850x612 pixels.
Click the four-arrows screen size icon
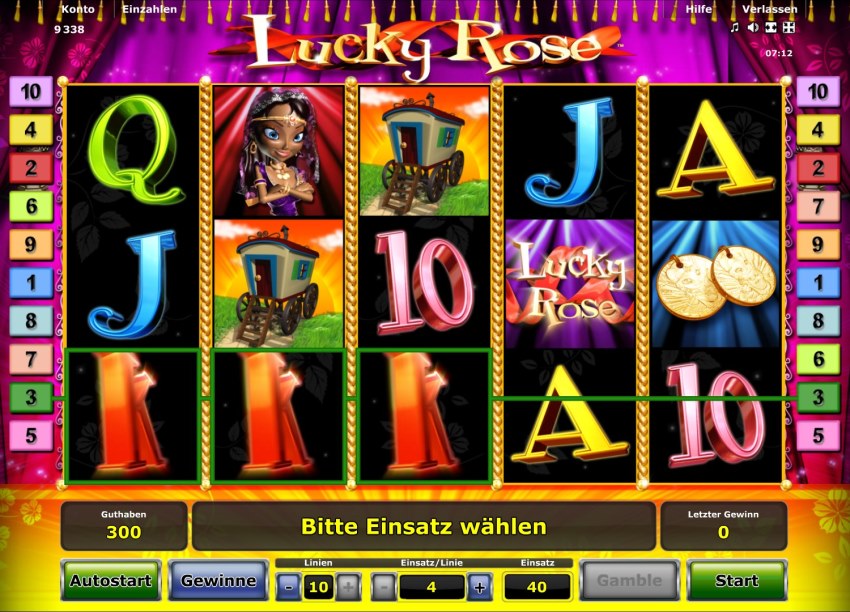coord(789,27)
